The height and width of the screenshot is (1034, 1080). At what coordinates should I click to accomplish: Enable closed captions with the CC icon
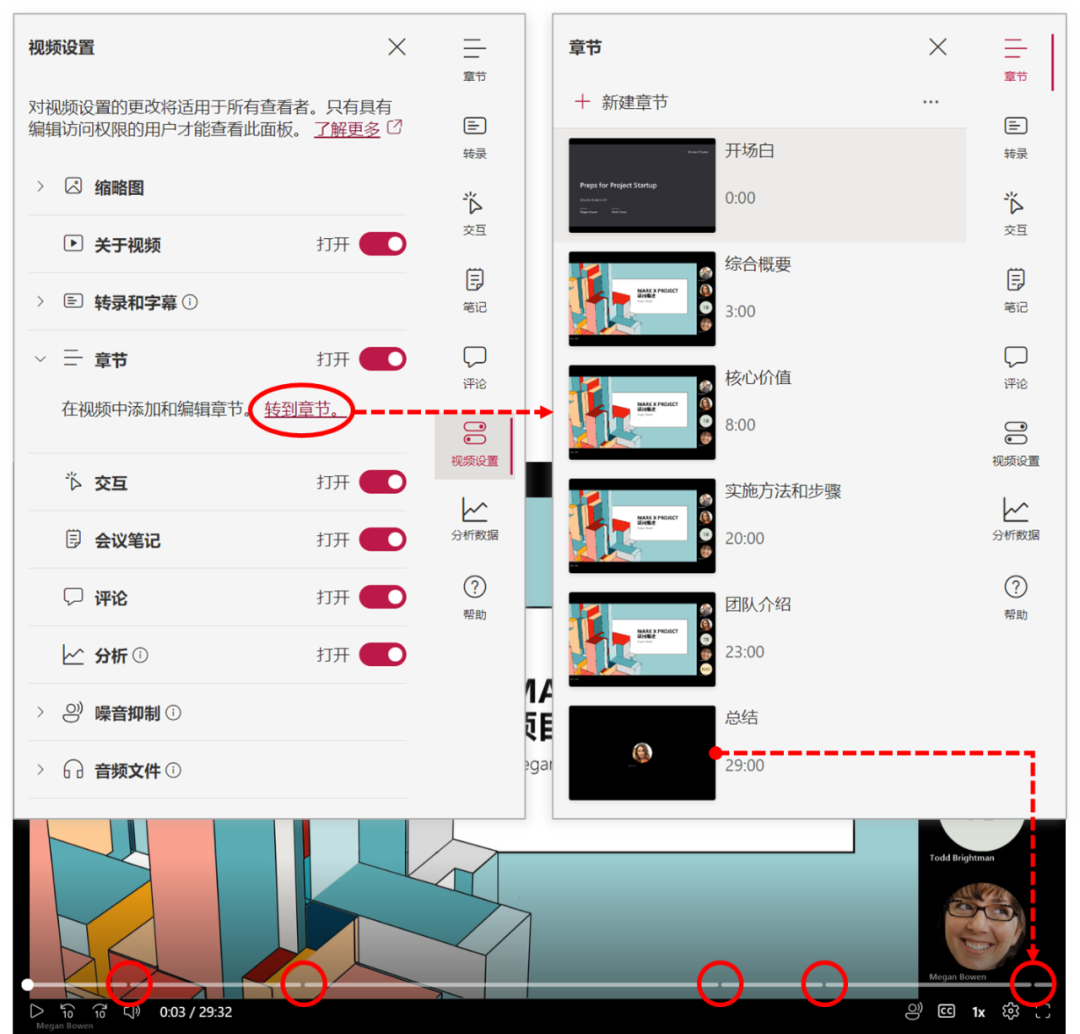tap(946, 1011)
